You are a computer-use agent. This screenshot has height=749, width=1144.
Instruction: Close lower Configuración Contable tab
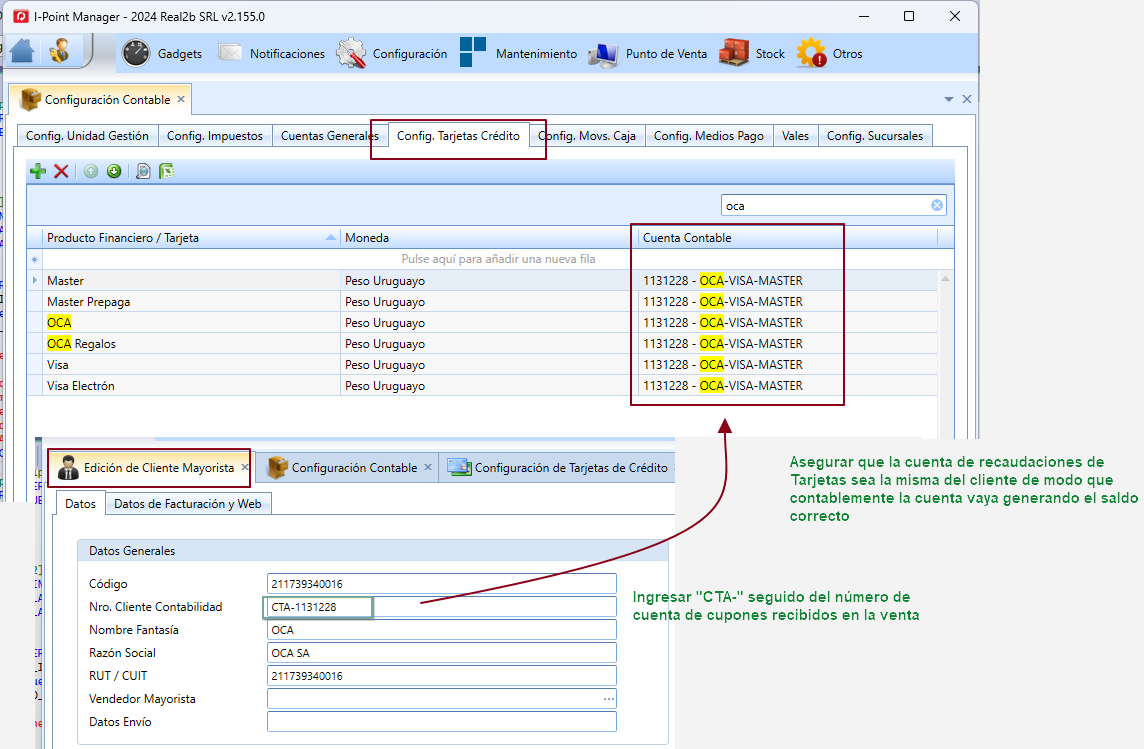click(x=428, y=467)
